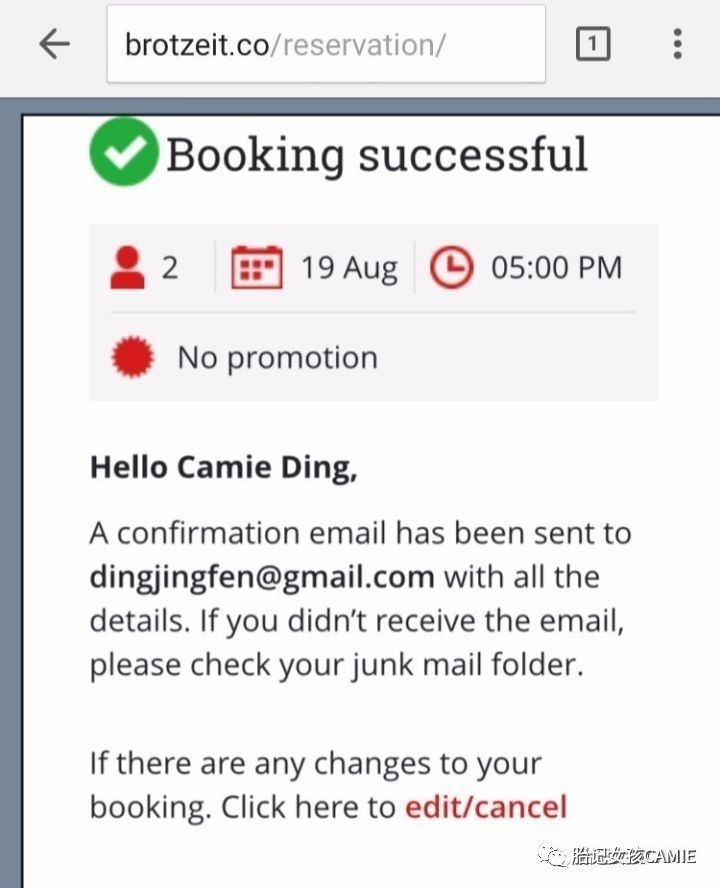Click the red person guests icon
Screen dimensions: 720x888
126,268
